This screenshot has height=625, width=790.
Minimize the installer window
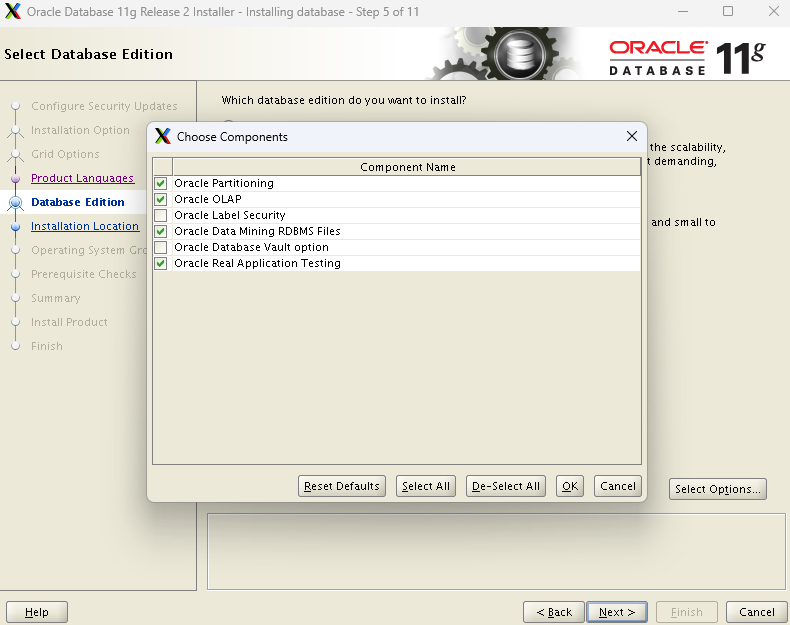pos(683,11)
